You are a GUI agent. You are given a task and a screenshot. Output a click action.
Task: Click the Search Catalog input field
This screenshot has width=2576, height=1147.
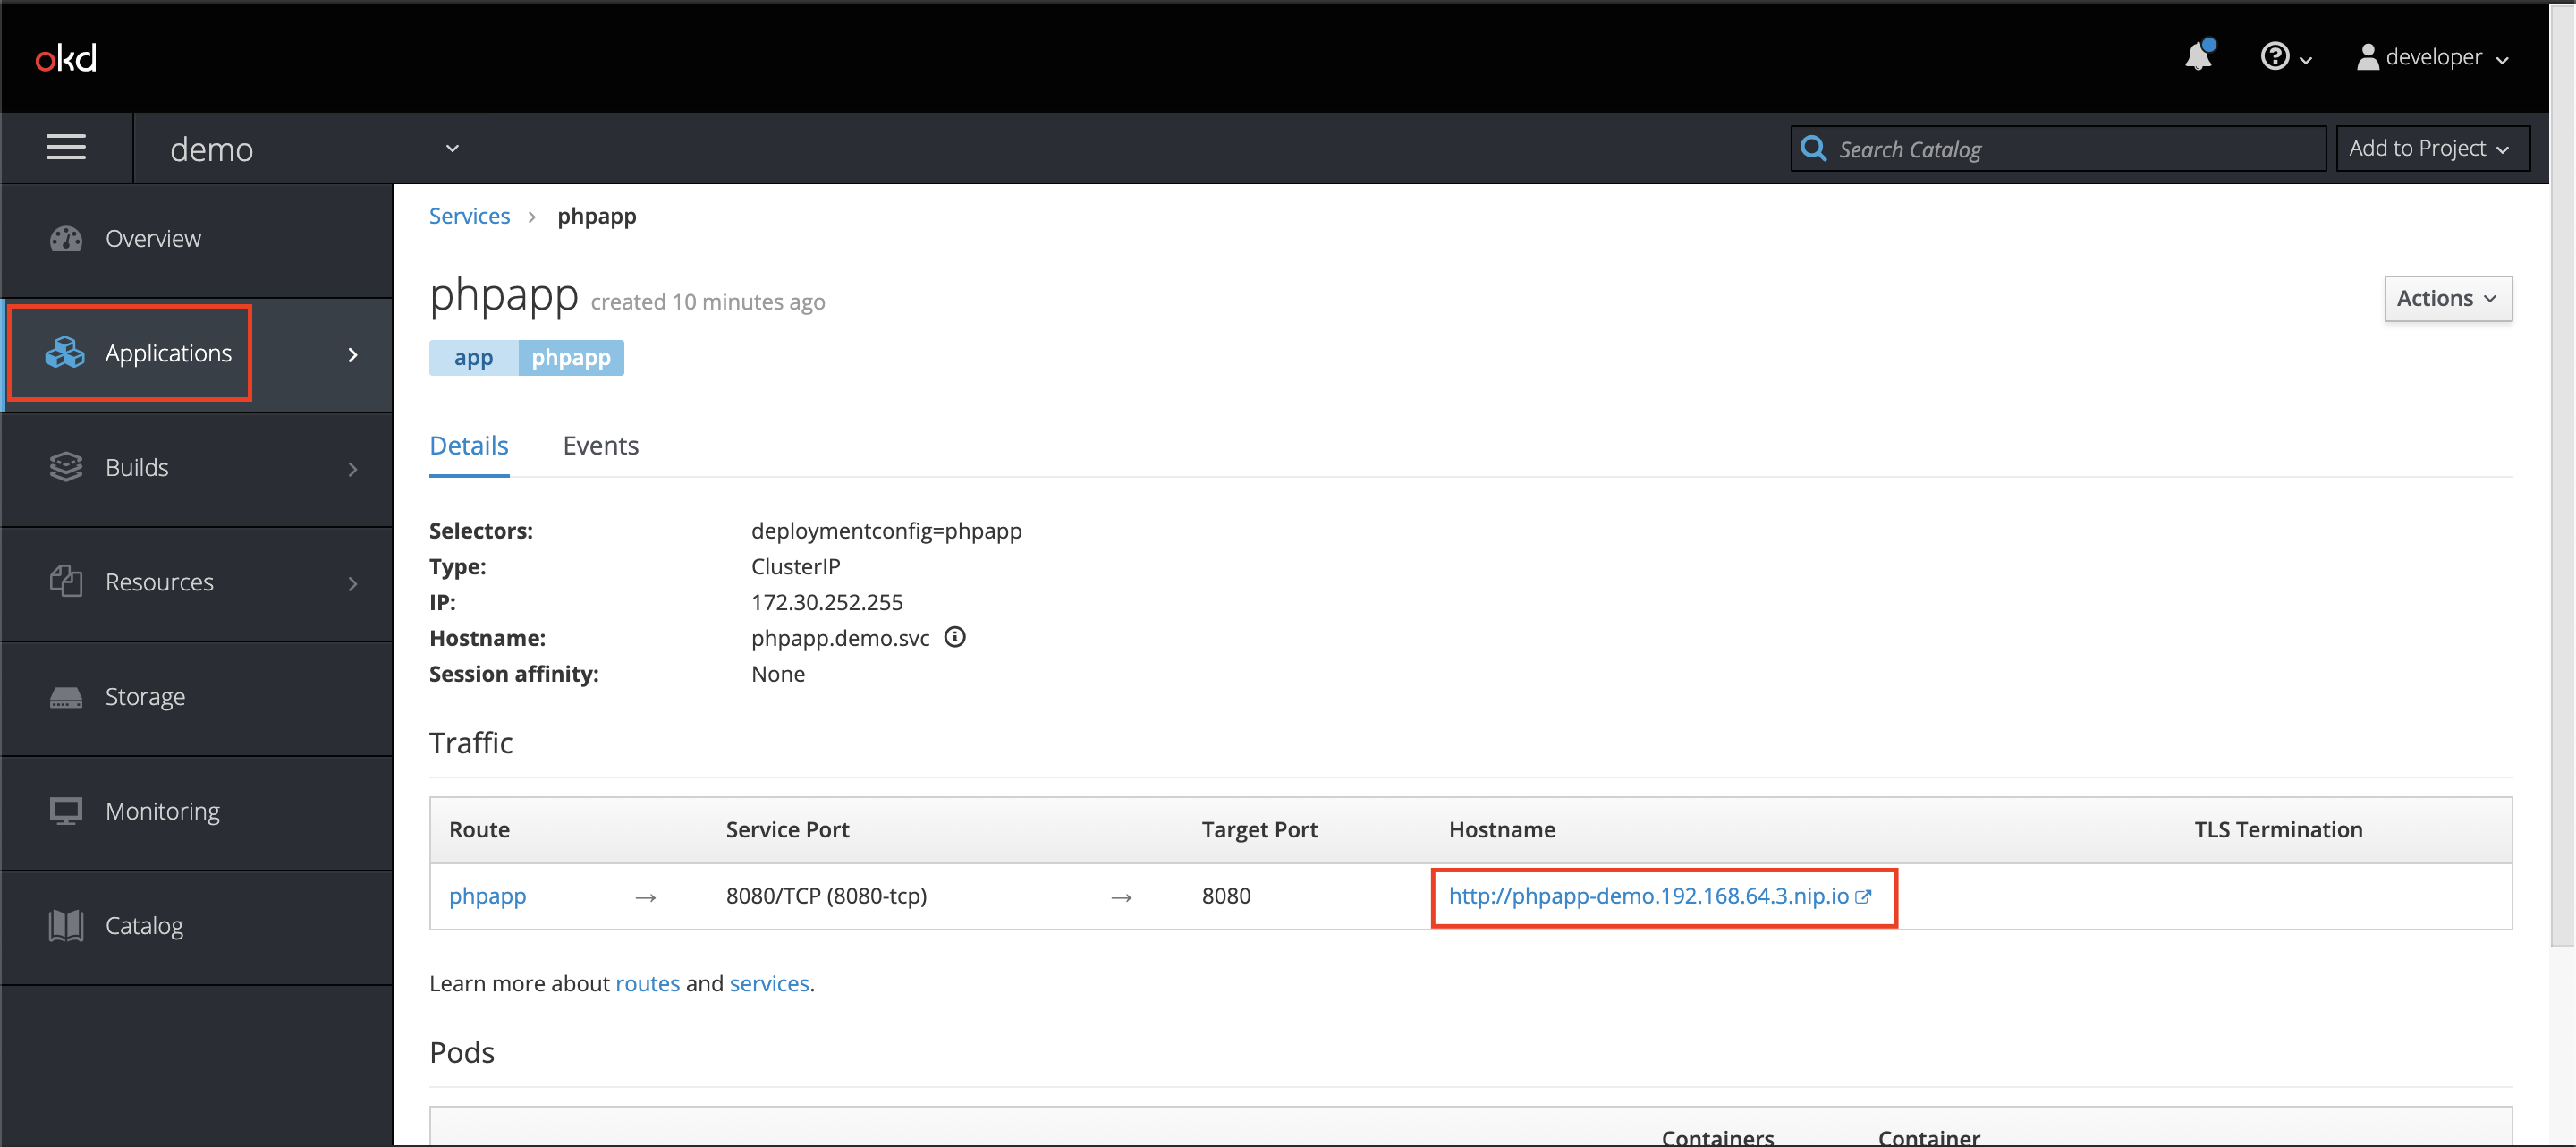click(x=2070, y=149)
